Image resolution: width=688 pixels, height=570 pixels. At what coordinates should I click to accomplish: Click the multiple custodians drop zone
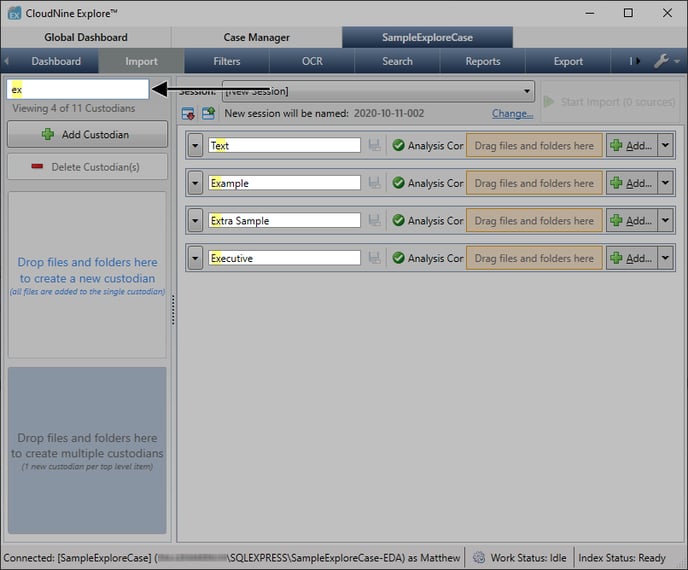[87, 451]
